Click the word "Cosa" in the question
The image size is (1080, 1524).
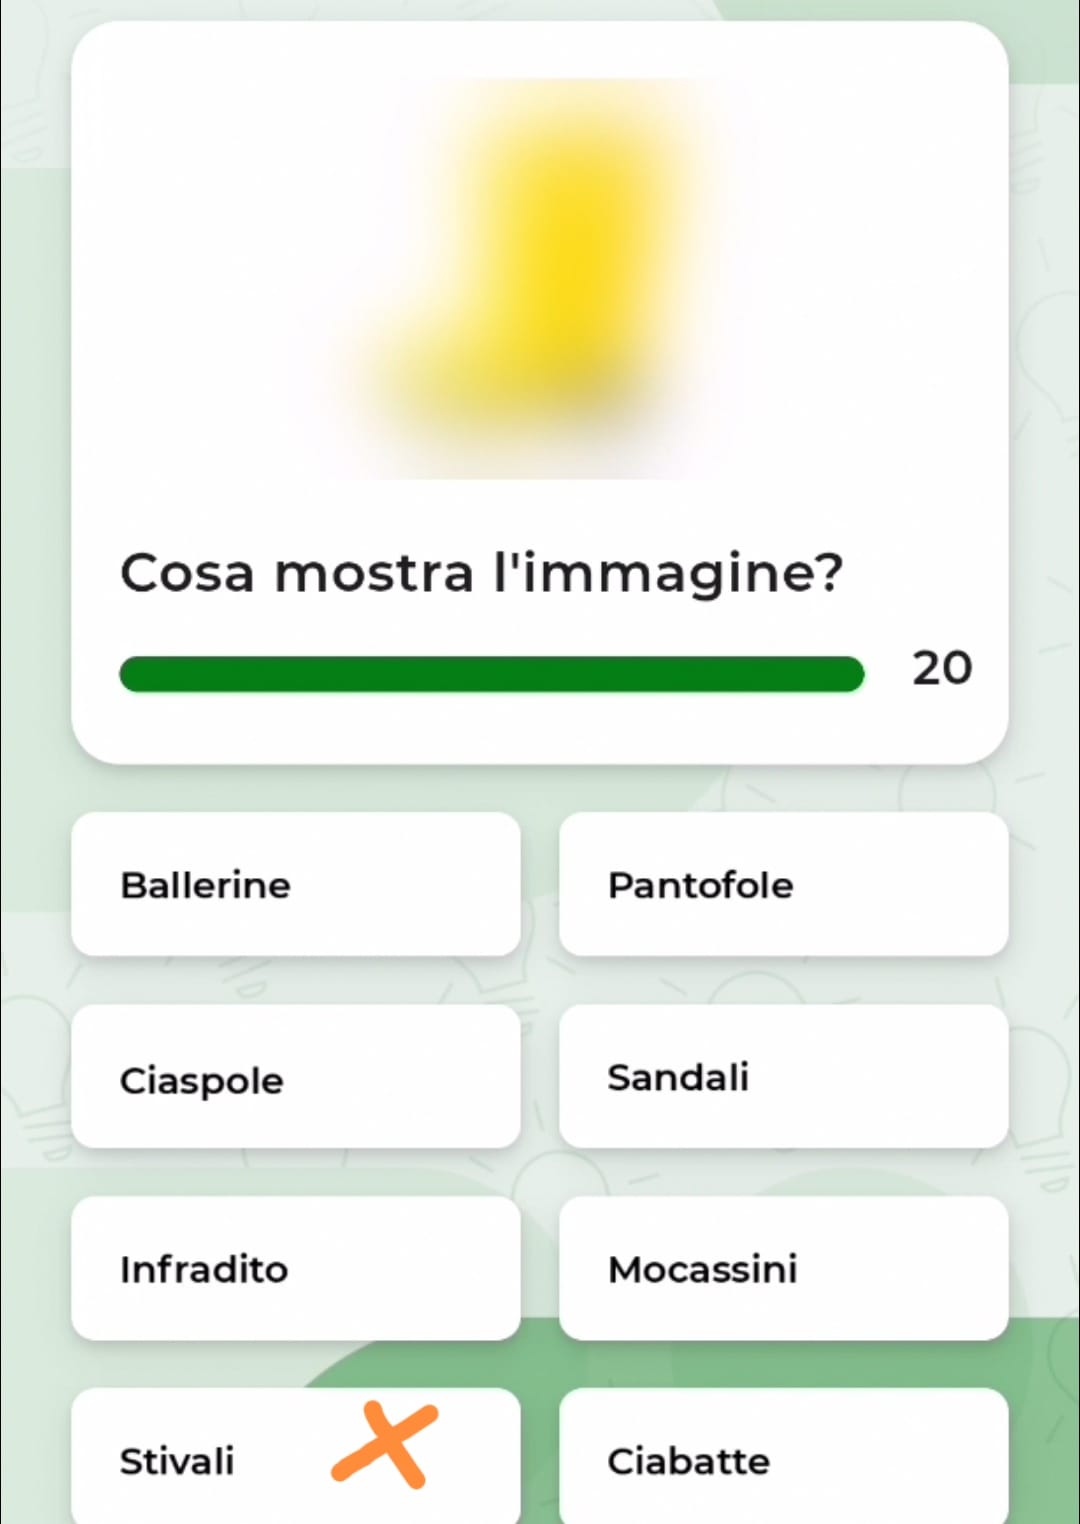[x=187, y=574]
